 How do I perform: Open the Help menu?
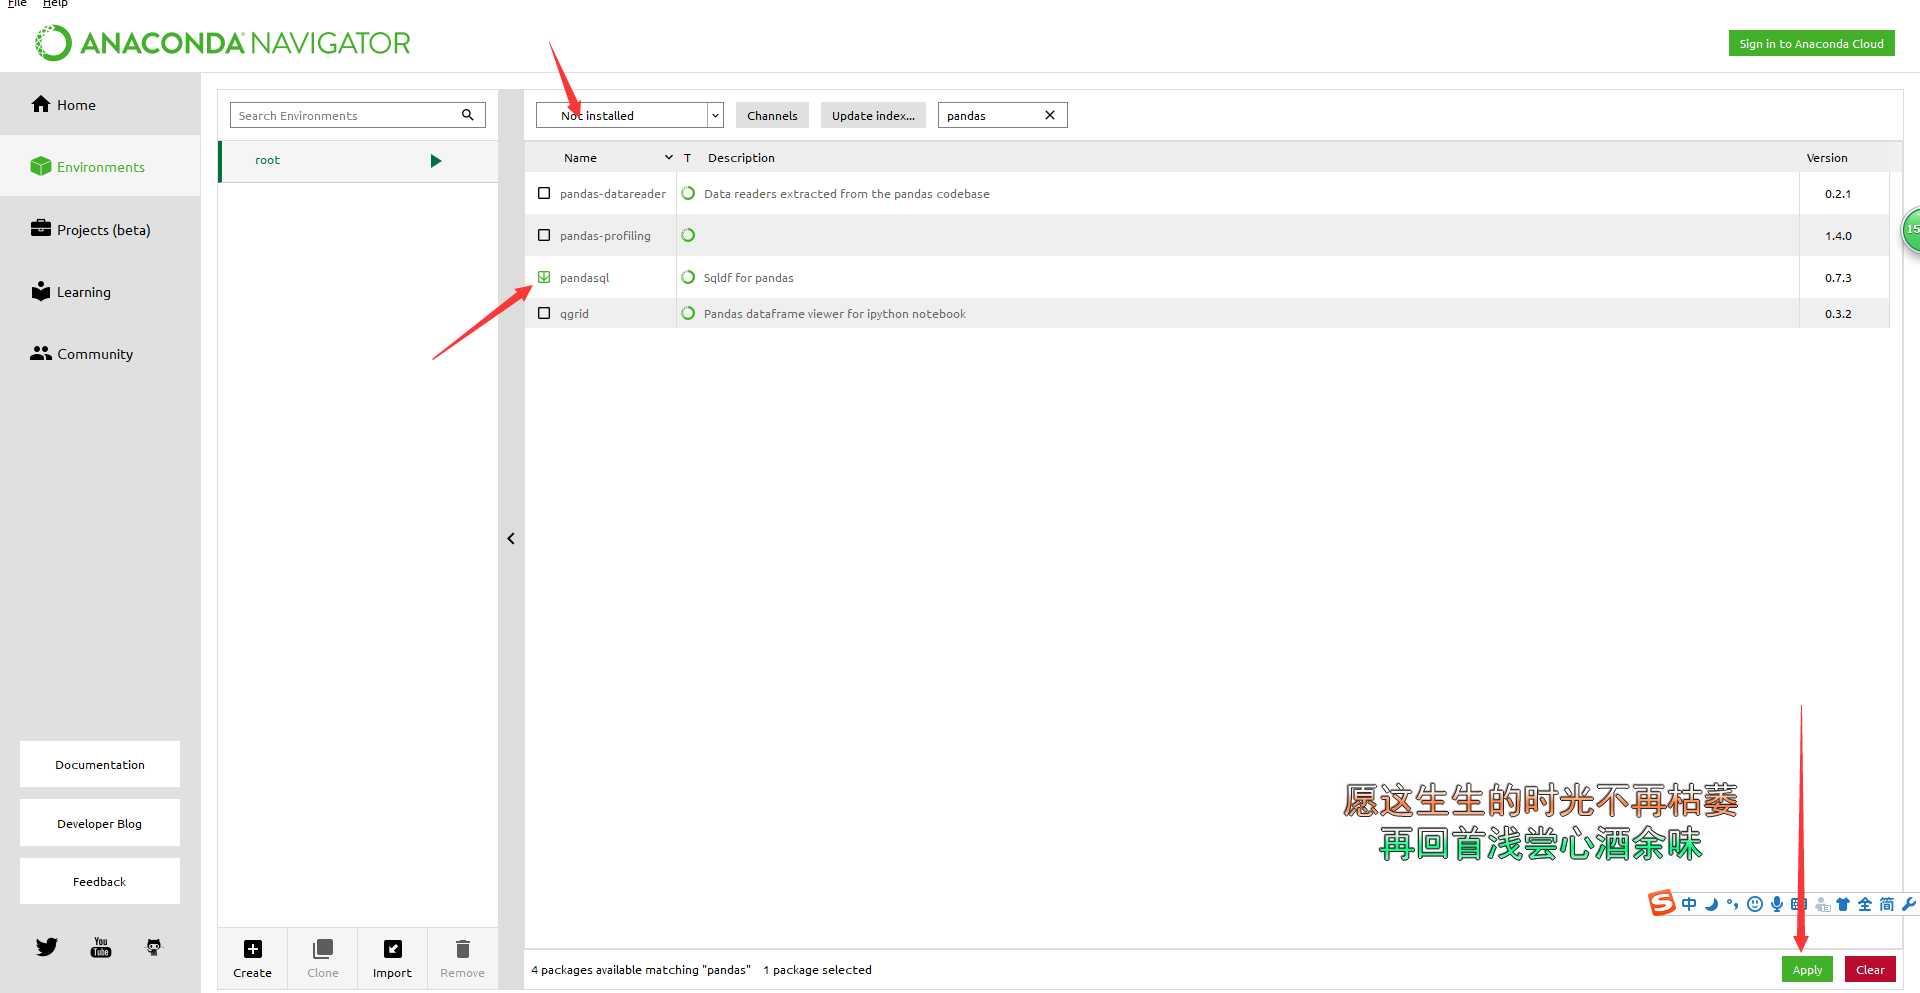pyautogui.click(x=55, y=4)
